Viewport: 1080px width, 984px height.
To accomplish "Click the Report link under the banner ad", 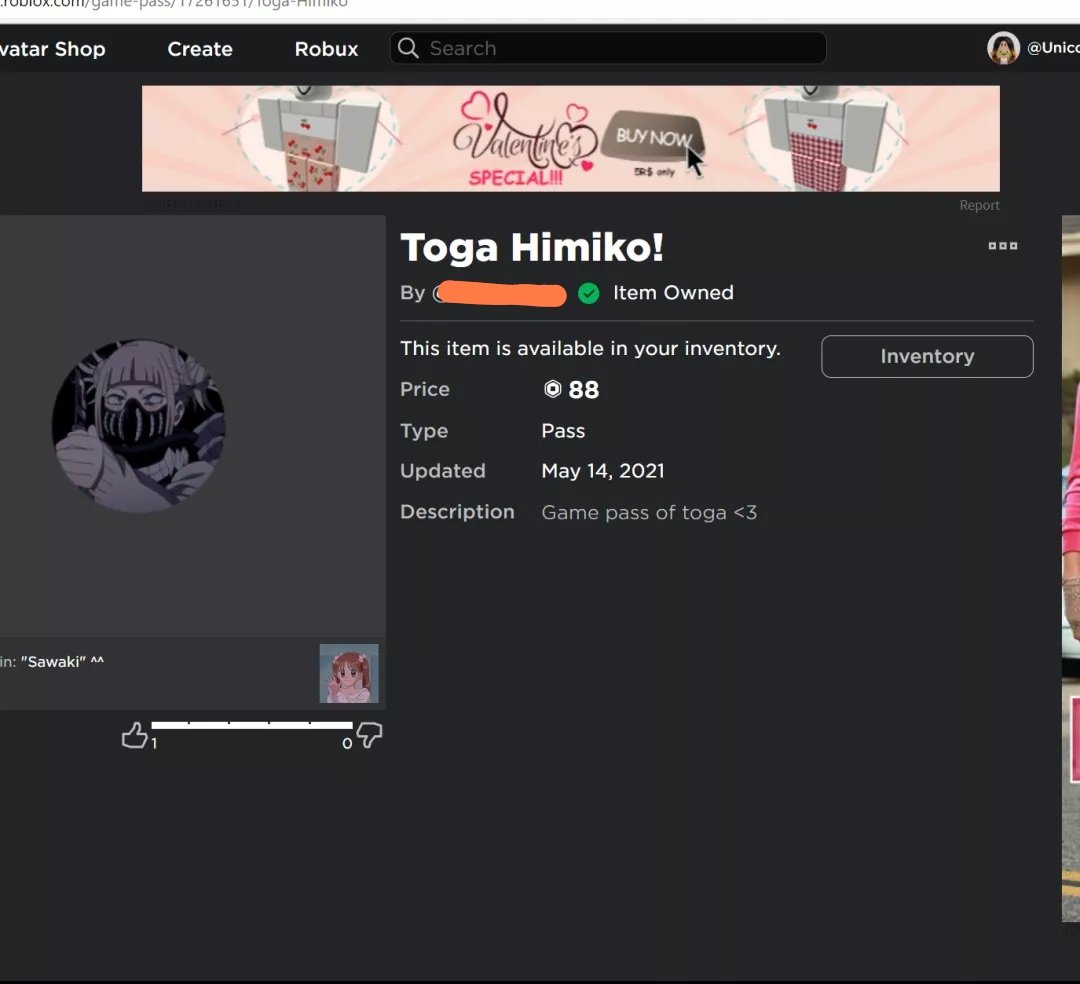I will (x=979, y=205).
